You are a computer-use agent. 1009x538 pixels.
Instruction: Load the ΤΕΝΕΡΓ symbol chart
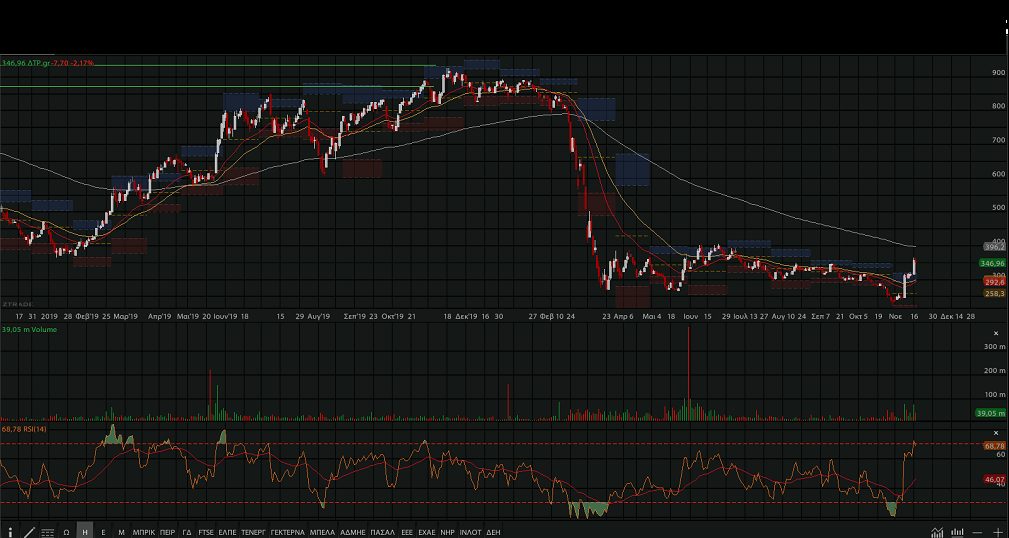click(x=254, y=532)
